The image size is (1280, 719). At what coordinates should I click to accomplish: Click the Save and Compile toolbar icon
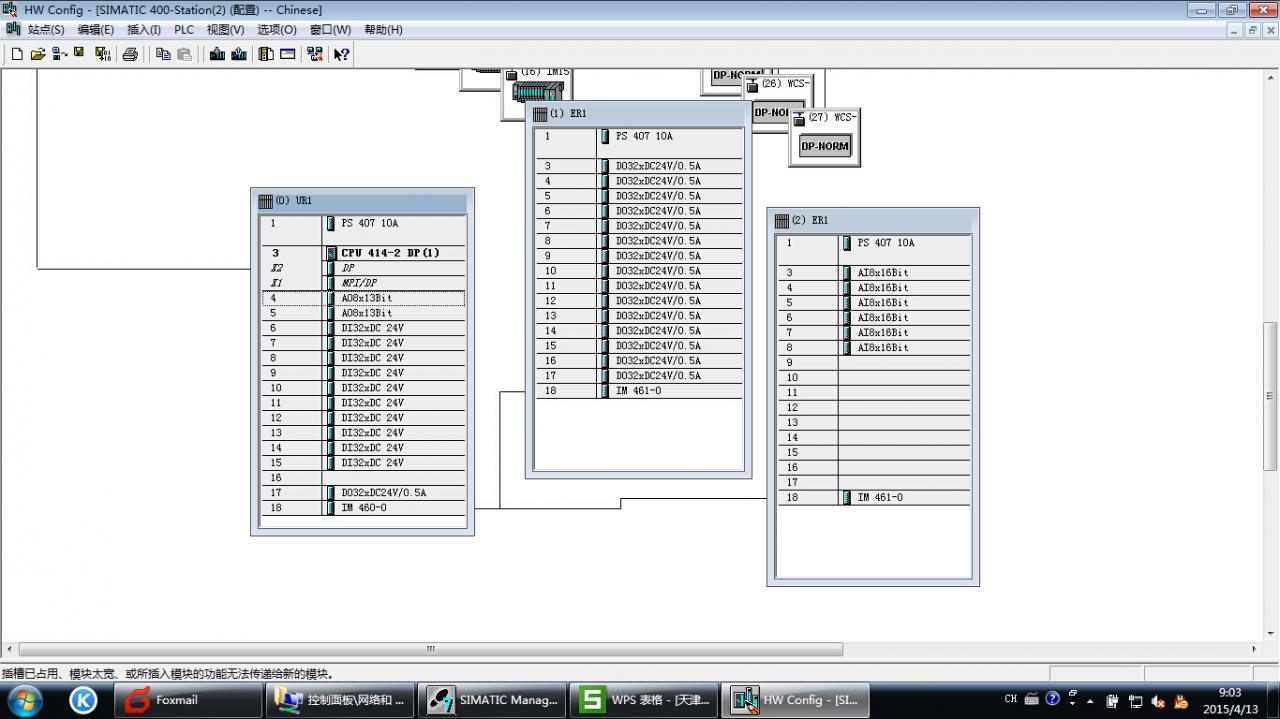(x=103, y=54)
